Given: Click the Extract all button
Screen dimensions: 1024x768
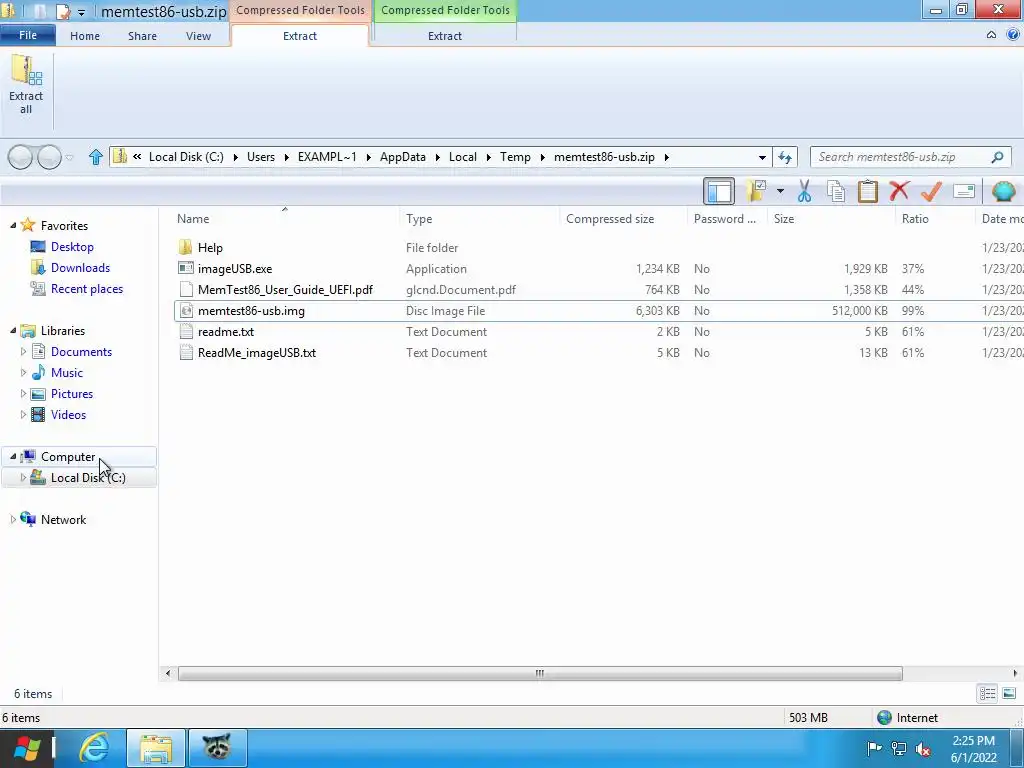Looking at the screenshot, I should [x=26, y=86].
